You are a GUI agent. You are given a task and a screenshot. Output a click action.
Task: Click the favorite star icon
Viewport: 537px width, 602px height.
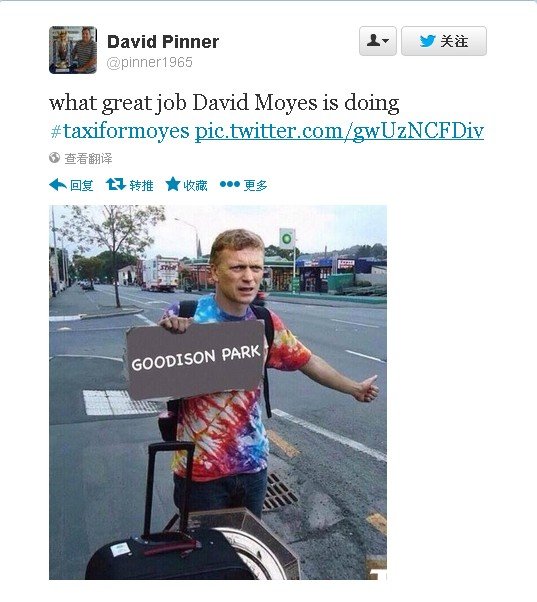(x=173, y=184)
